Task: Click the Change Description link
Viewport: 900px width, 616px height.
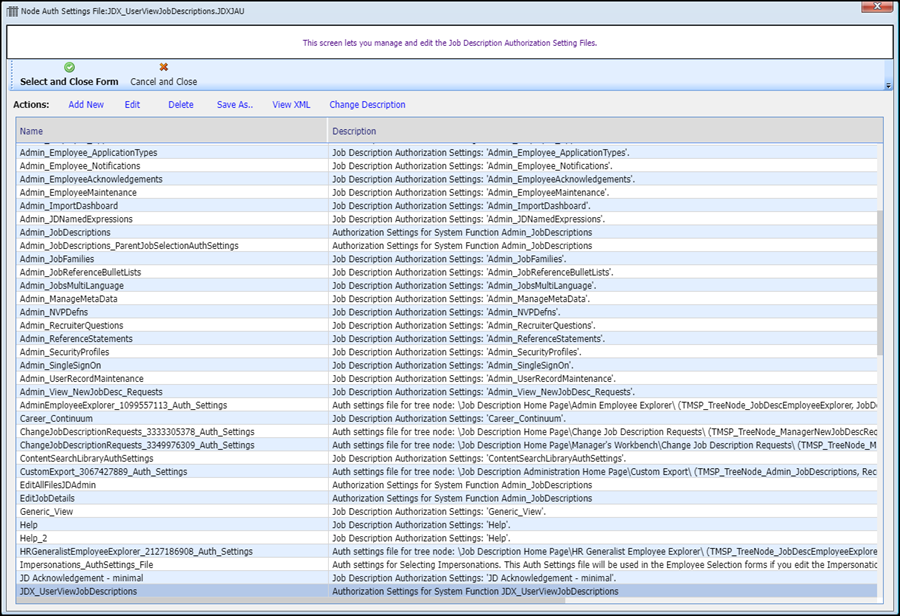Action: click(367, 104)
